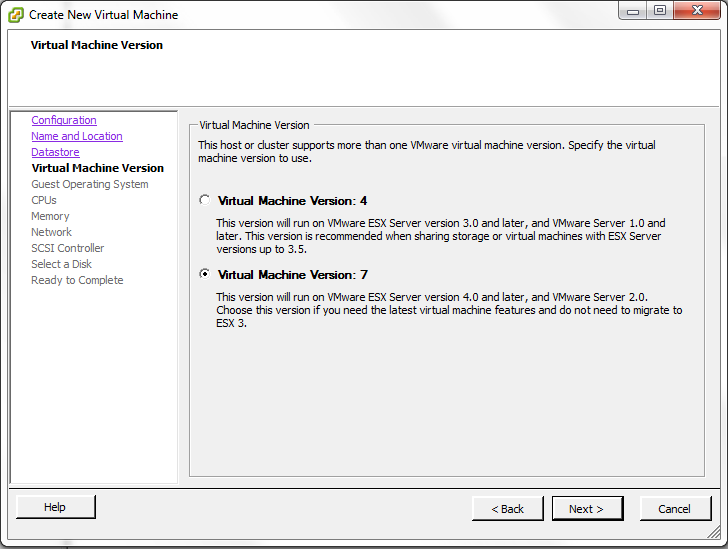Maximize the Create New Virtual Machine window
This screenshot has width=728, height=549.
click(660, 11)
